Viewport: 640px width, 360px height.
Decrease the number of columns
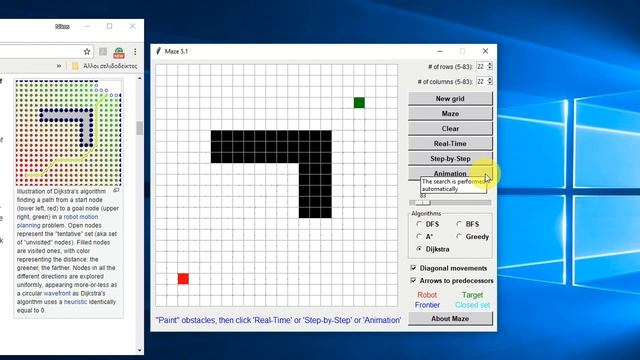pyautogui.click(x=490, y=83)
